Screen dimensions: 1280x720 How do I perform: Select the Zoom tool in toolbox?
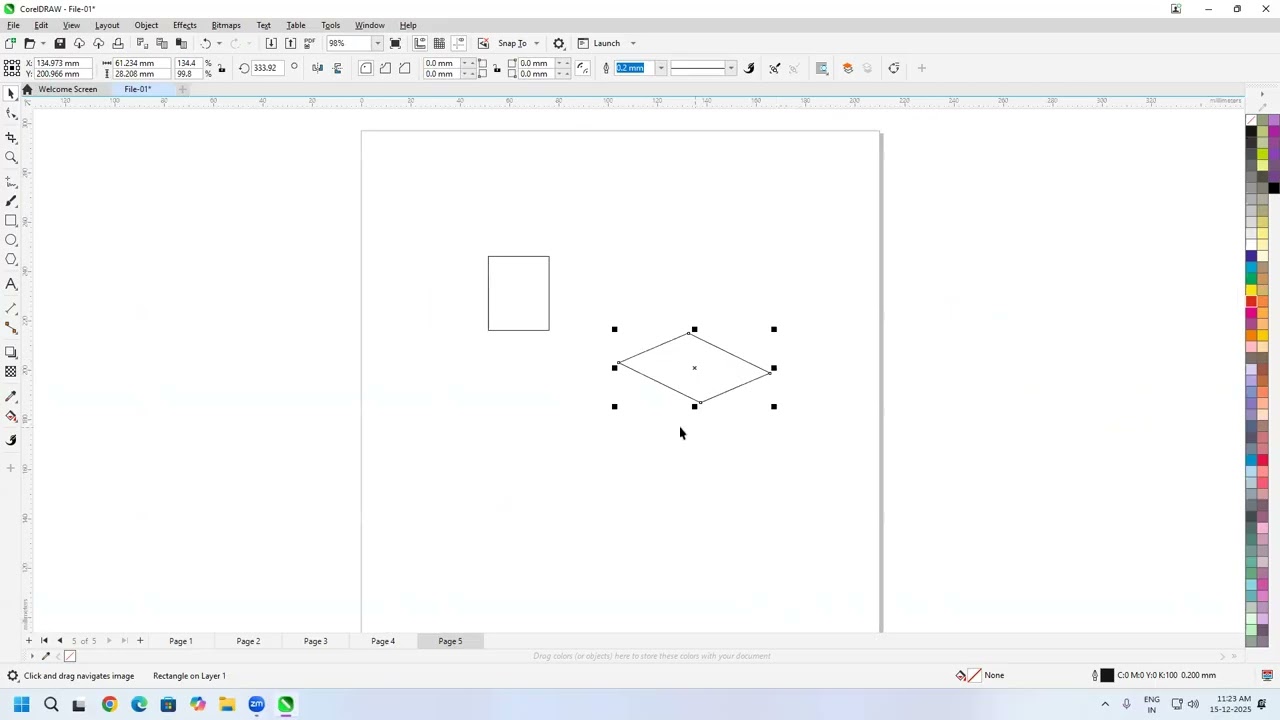coord(11,157)
